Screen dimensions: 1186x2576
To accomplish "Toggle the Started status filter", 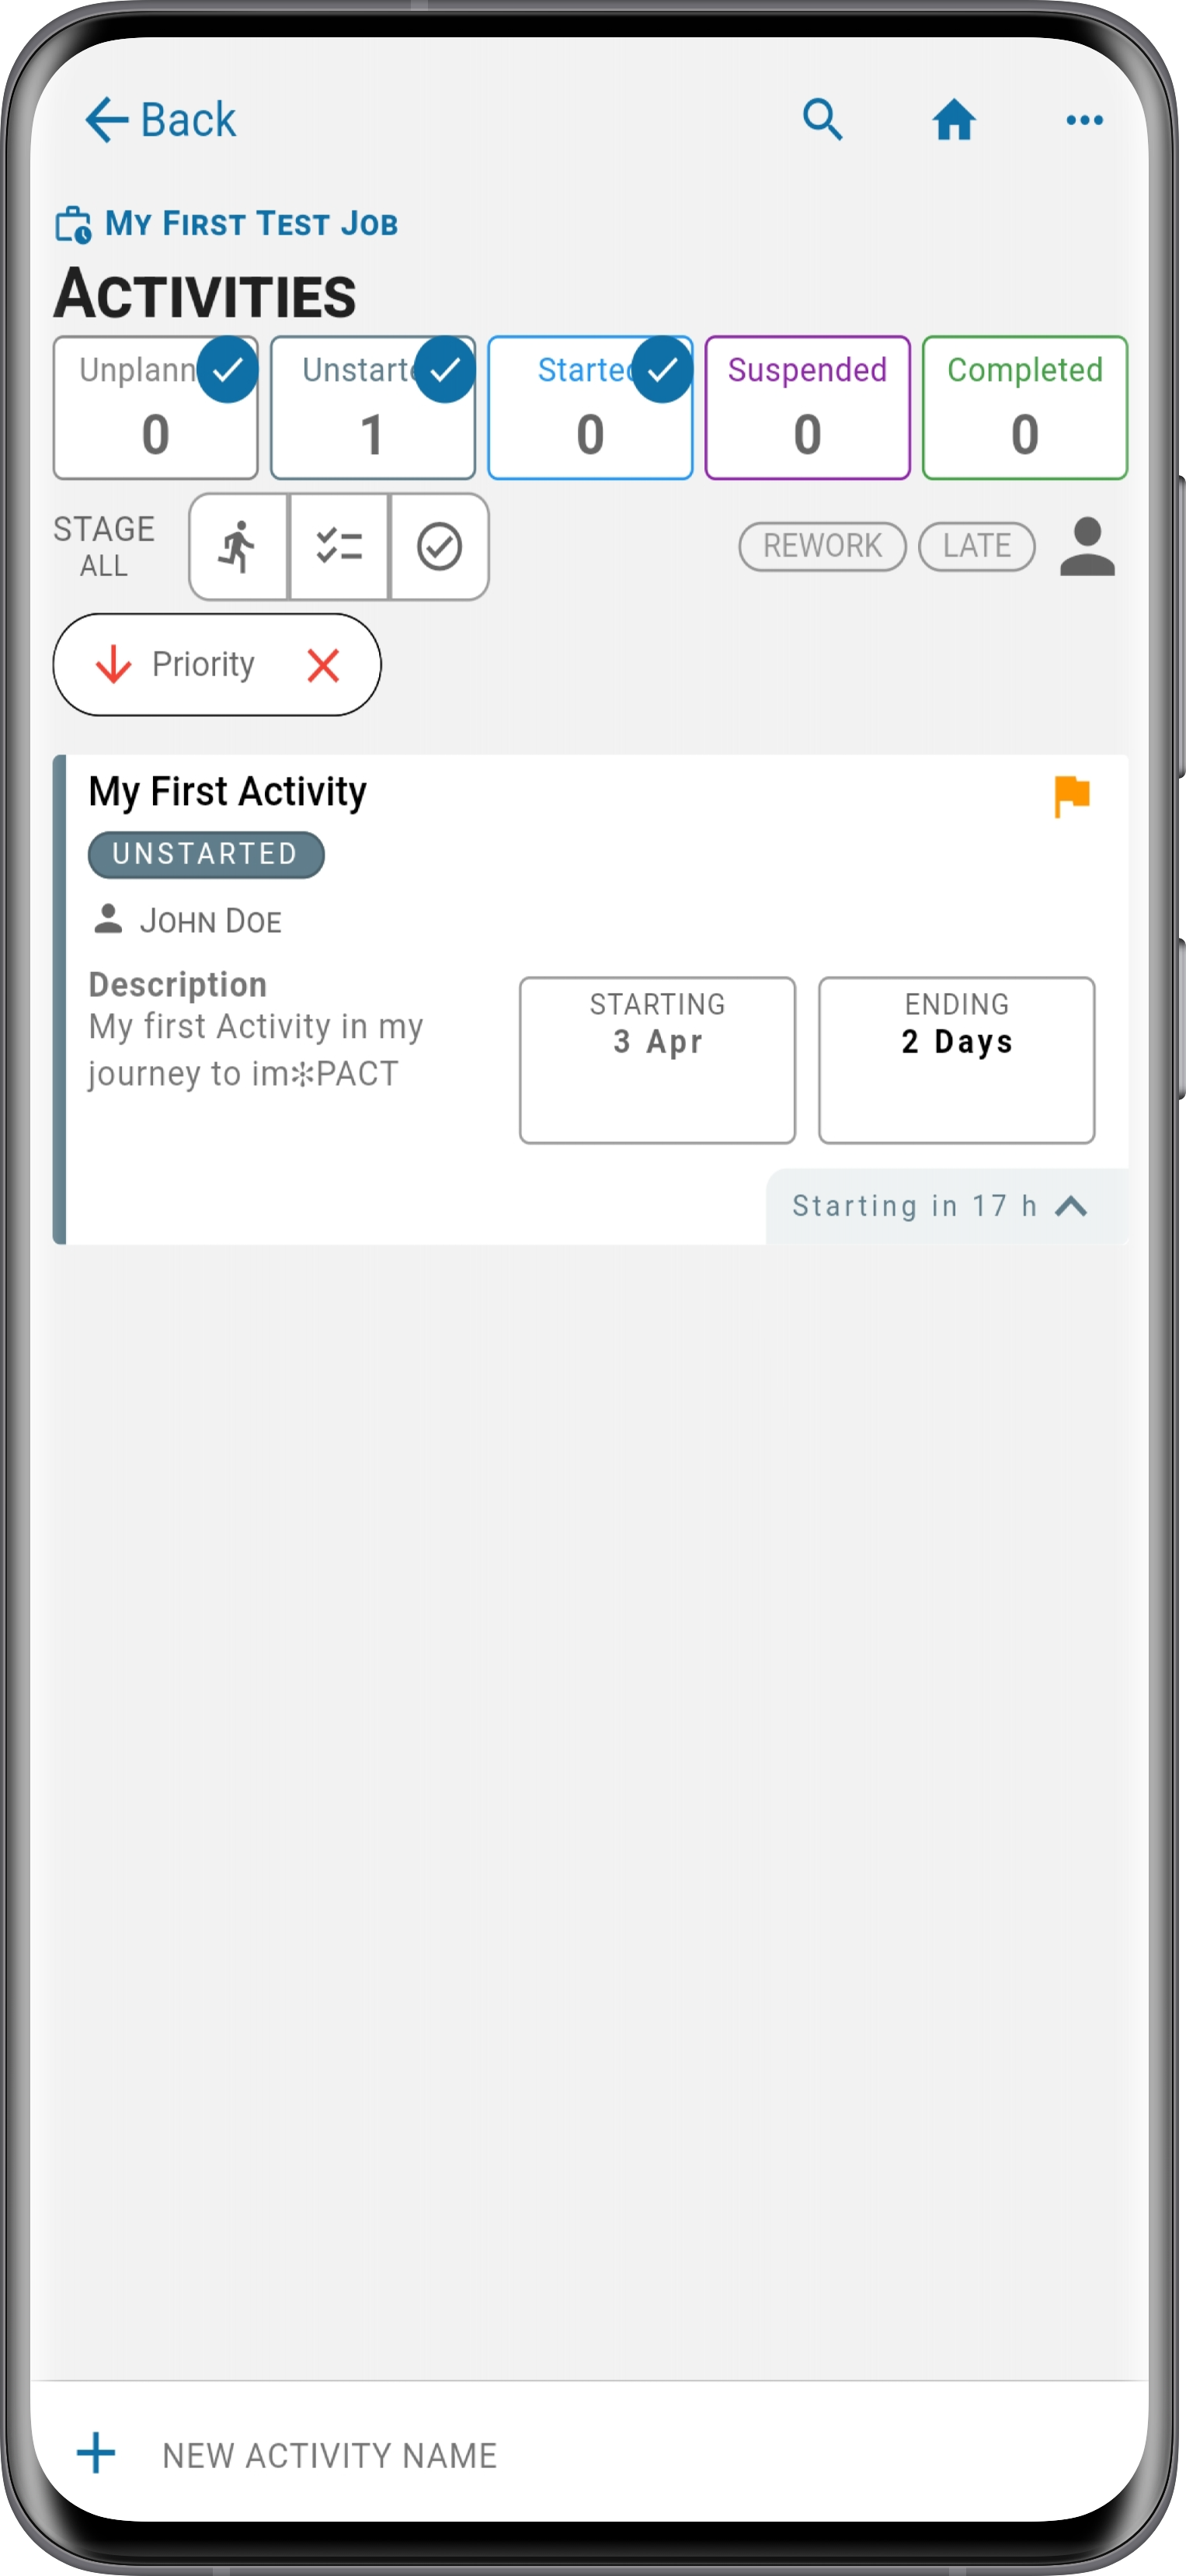I will pos(590,408).
